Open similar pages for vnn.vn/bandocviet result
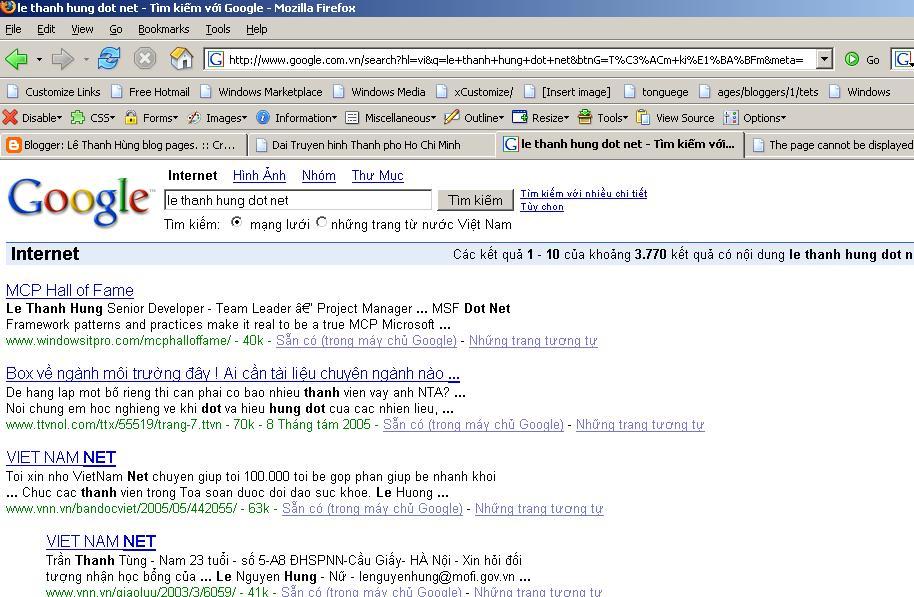 click(x=539, y=508)
